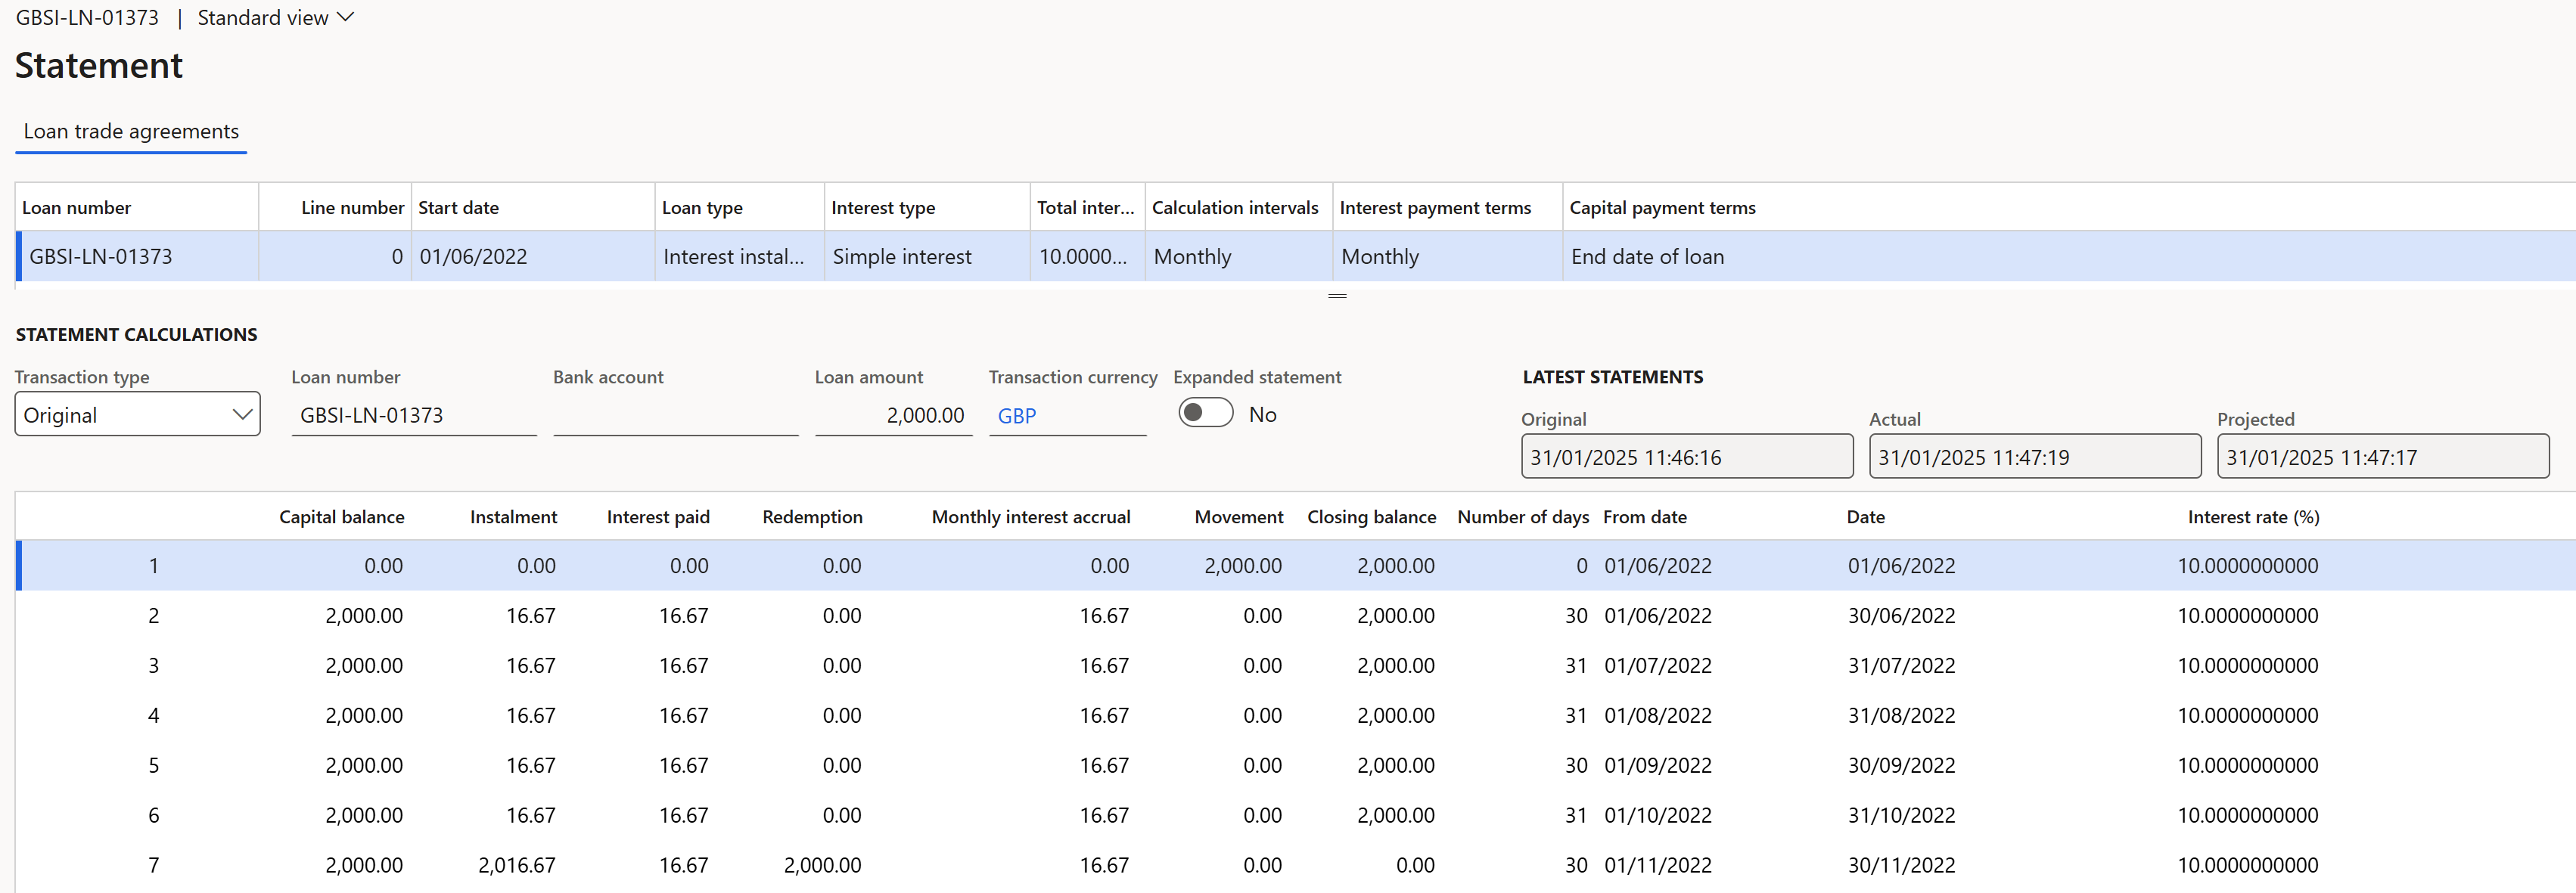Open the Transaction type combo box
This screenshot has width=2576, height=893.
point(138,414)
